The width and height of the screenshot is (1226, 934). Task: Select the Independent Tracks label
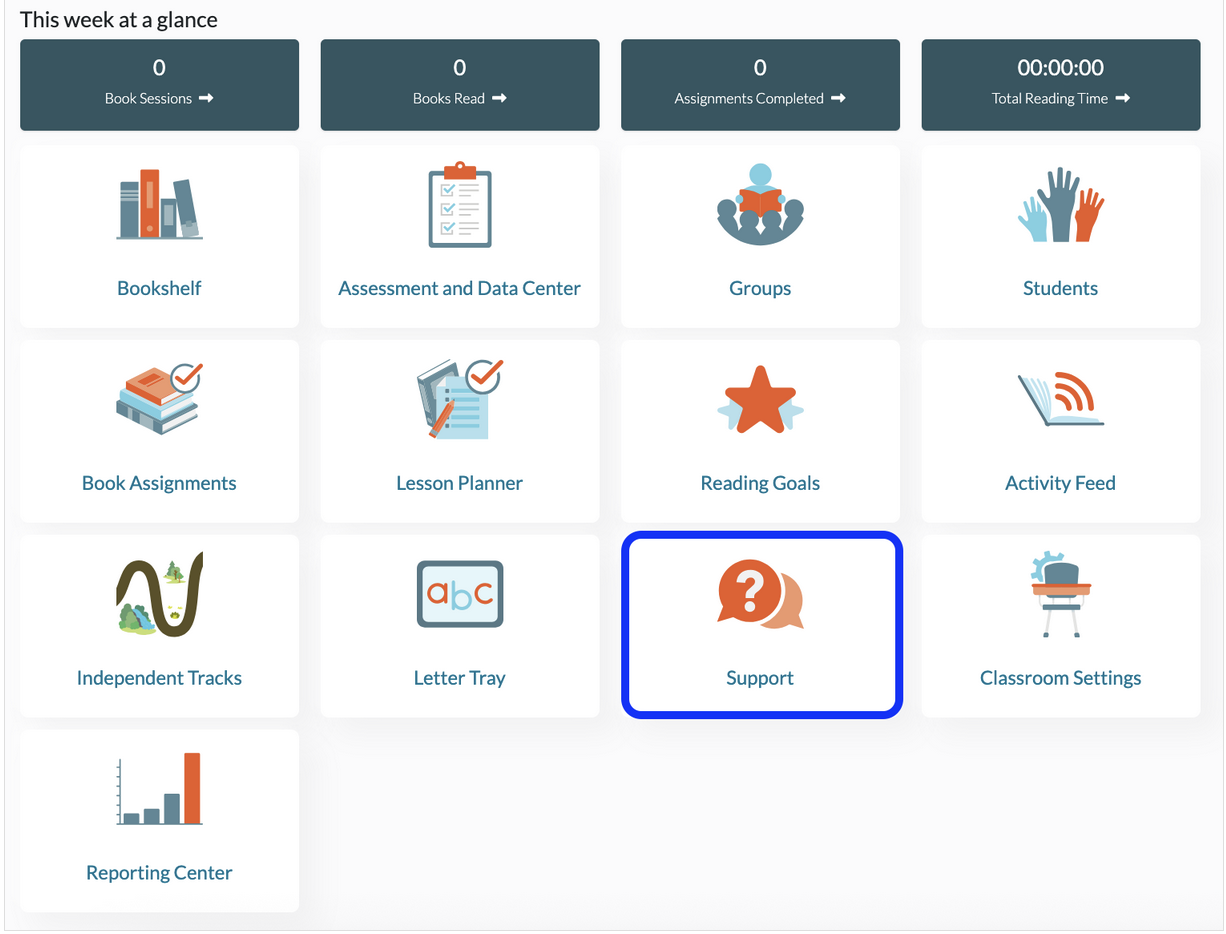pos(160,678)
